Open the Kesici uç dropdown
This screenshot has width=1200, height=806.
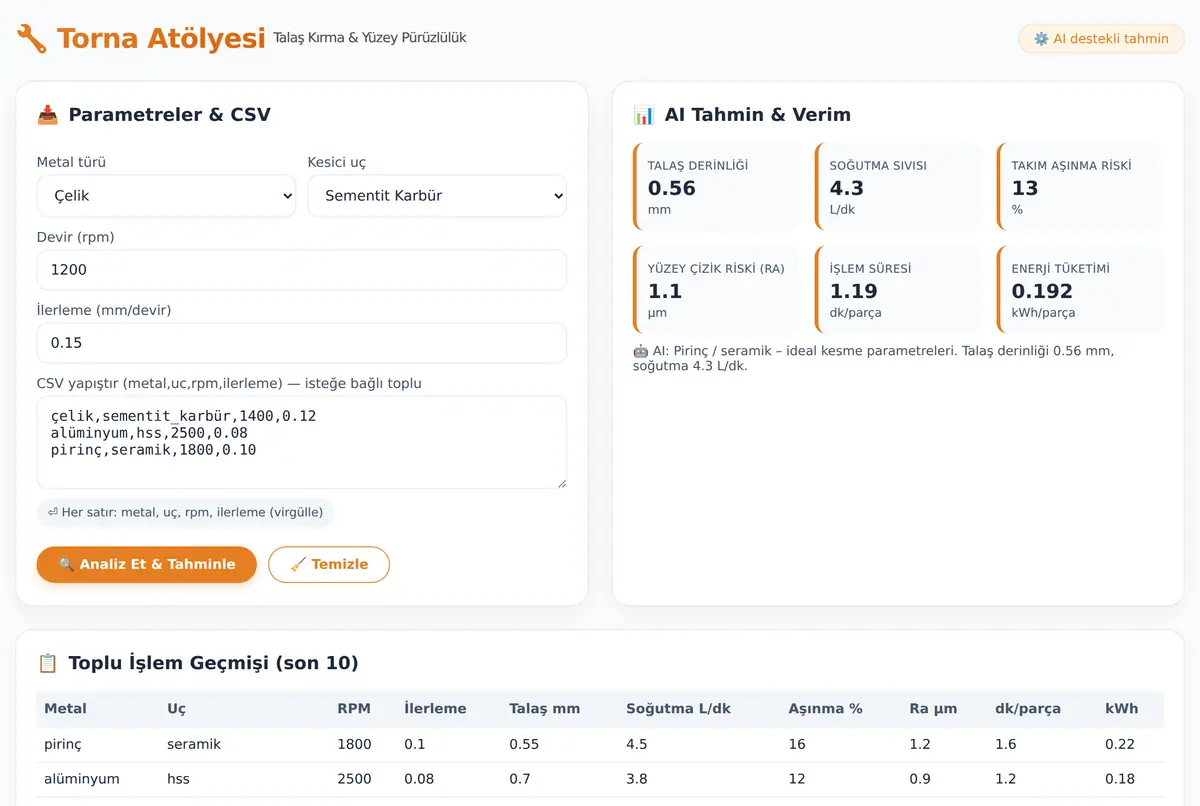coord(437,196)
